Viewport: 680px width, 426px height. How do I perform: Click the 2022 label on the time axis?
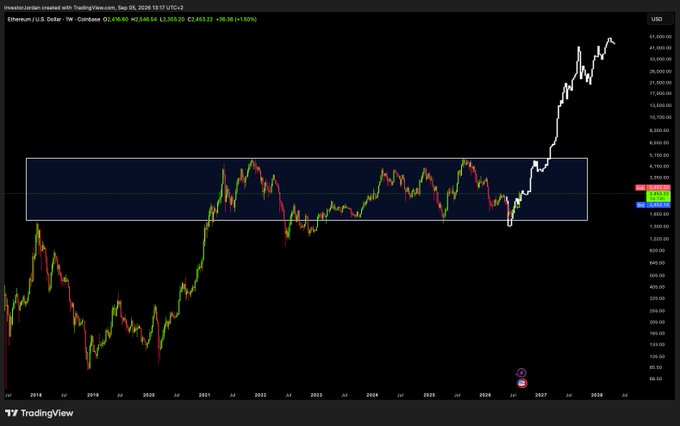[260, 395]
